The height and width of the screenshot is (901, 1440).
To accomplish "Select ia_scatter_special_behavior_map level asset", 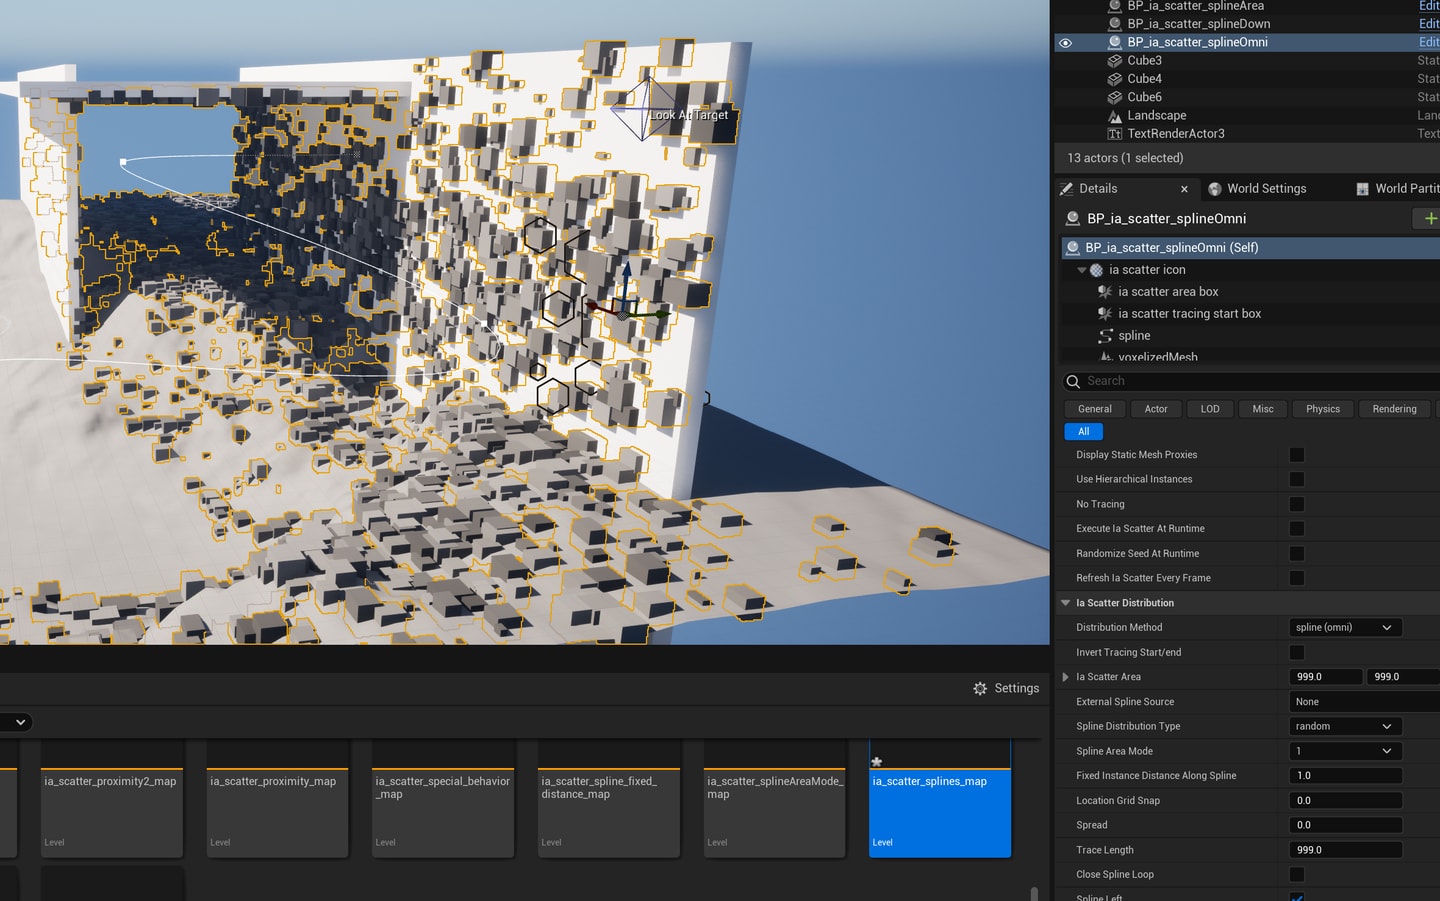I will (x=443, y=798).
